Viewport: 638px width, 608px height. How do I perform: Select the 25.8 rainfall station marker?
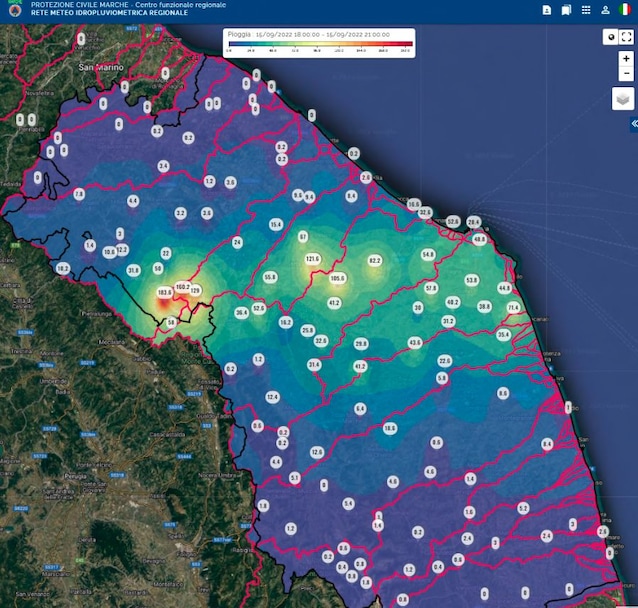pos(308,330)
